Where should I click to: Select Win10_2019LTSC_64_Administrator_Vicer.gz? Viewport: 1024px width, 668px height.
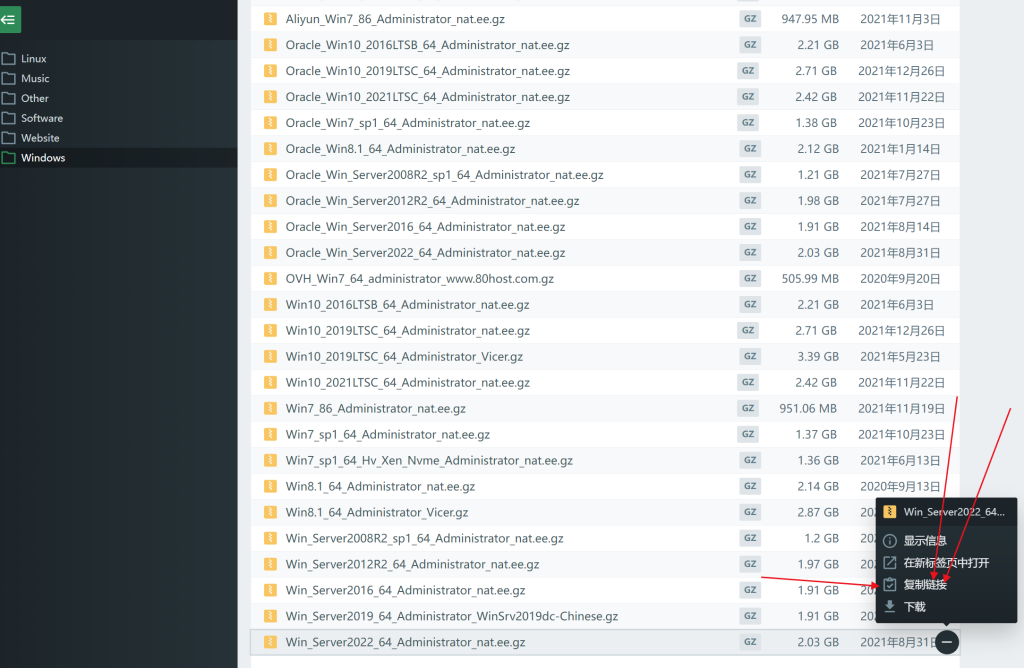click(404, 357)
